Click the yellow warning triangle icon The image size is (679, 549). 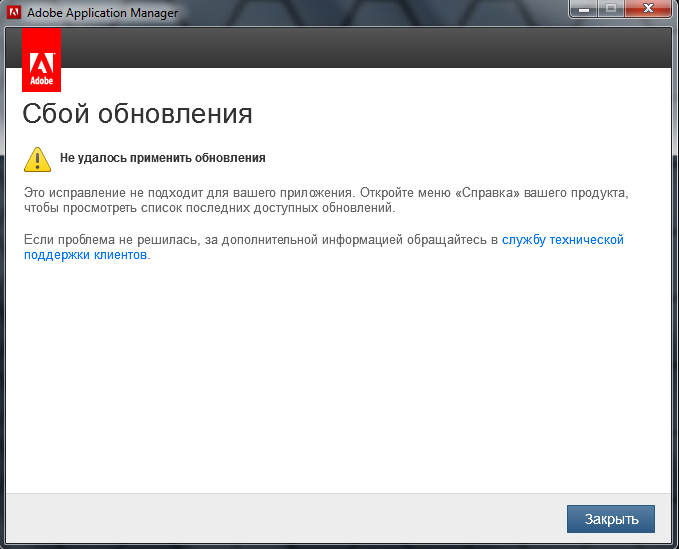coord(37,158)
